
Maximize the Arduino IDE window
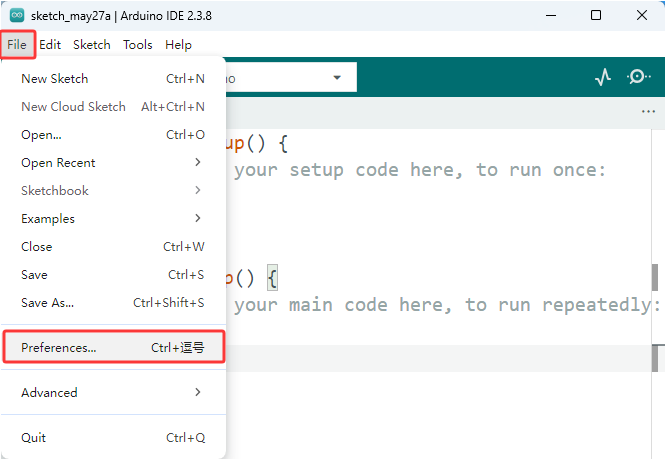click(596, 16)
